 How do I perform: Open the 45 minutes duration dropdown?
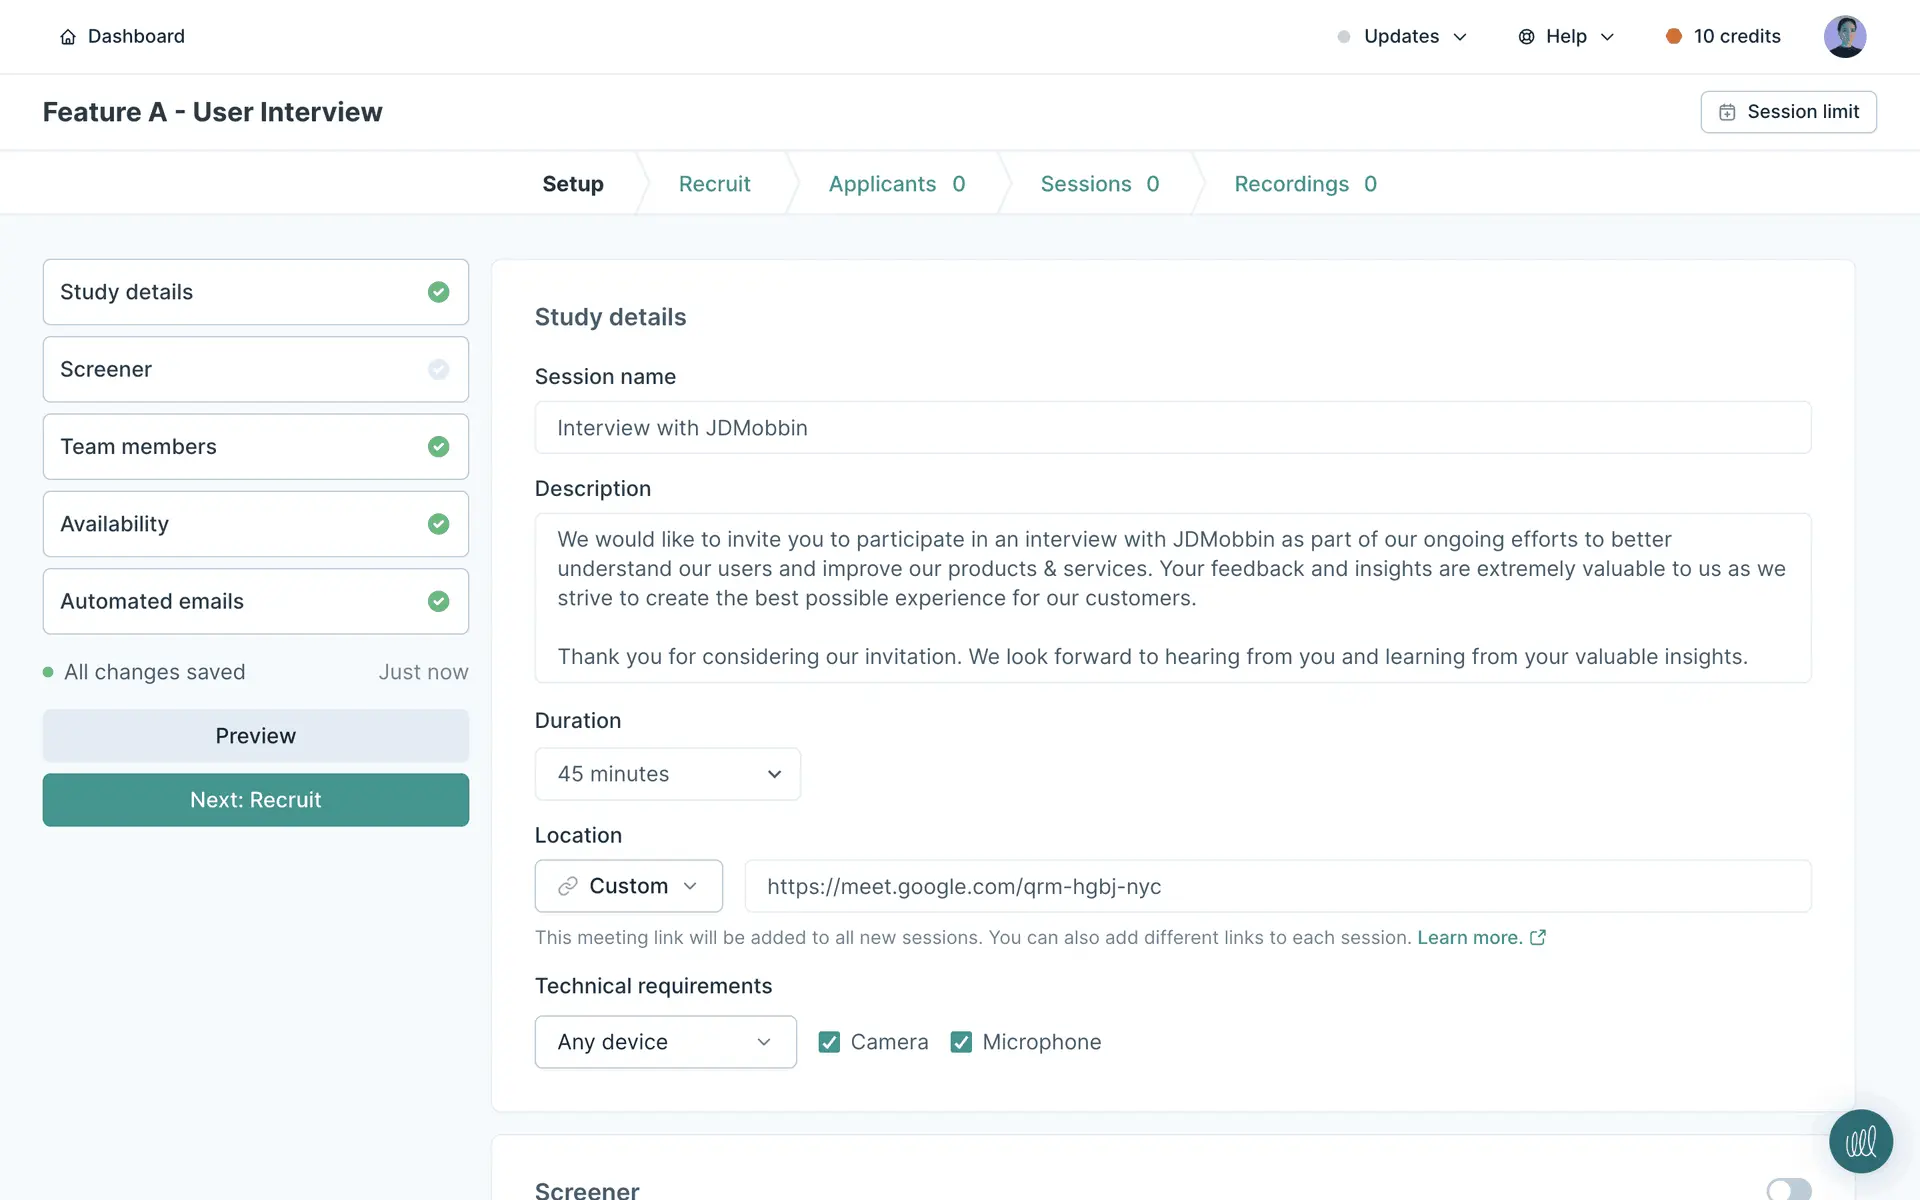point(667,774)
